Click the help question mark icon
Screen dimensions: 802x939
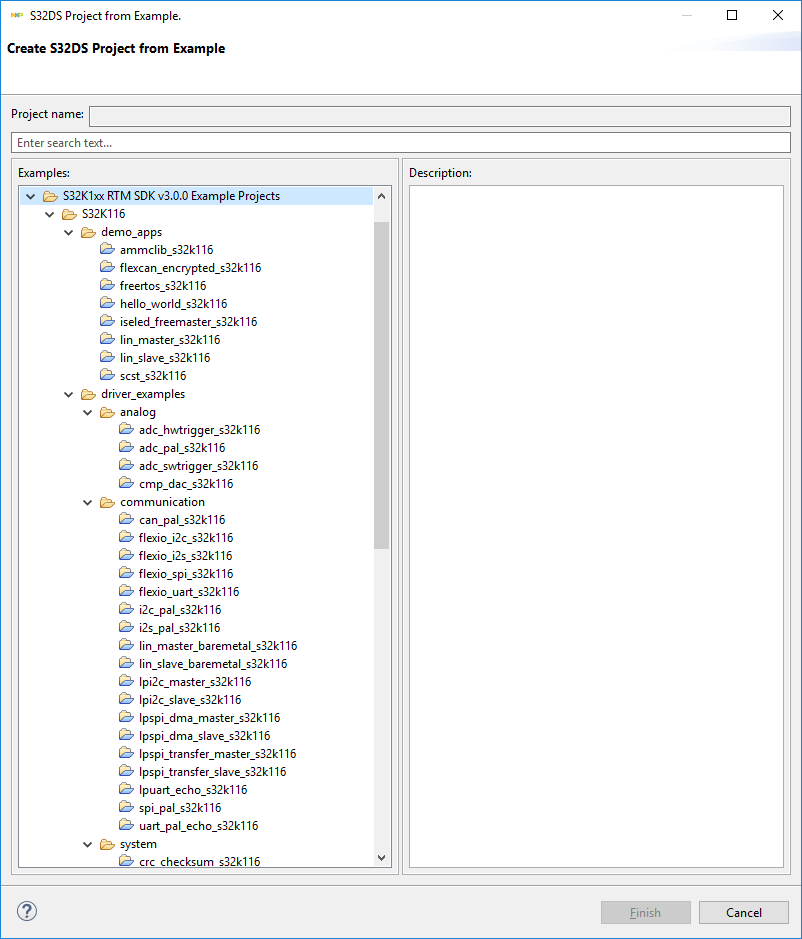[27, 911]
